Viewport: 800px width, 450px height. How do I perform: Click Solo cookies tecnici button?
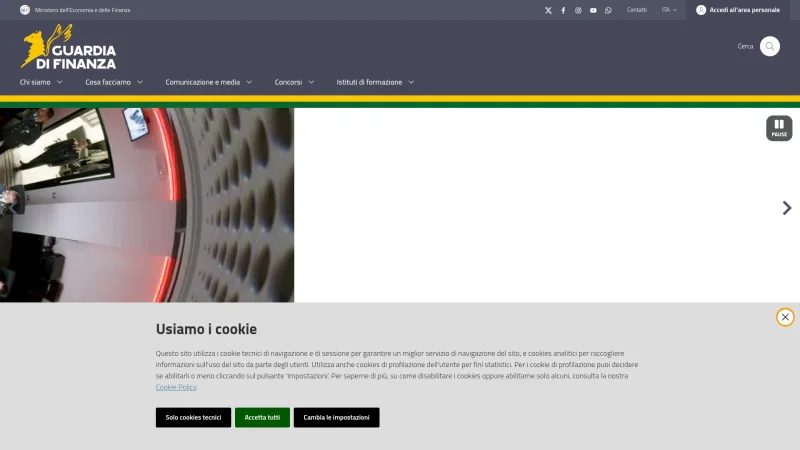click(x=193, y=417)
